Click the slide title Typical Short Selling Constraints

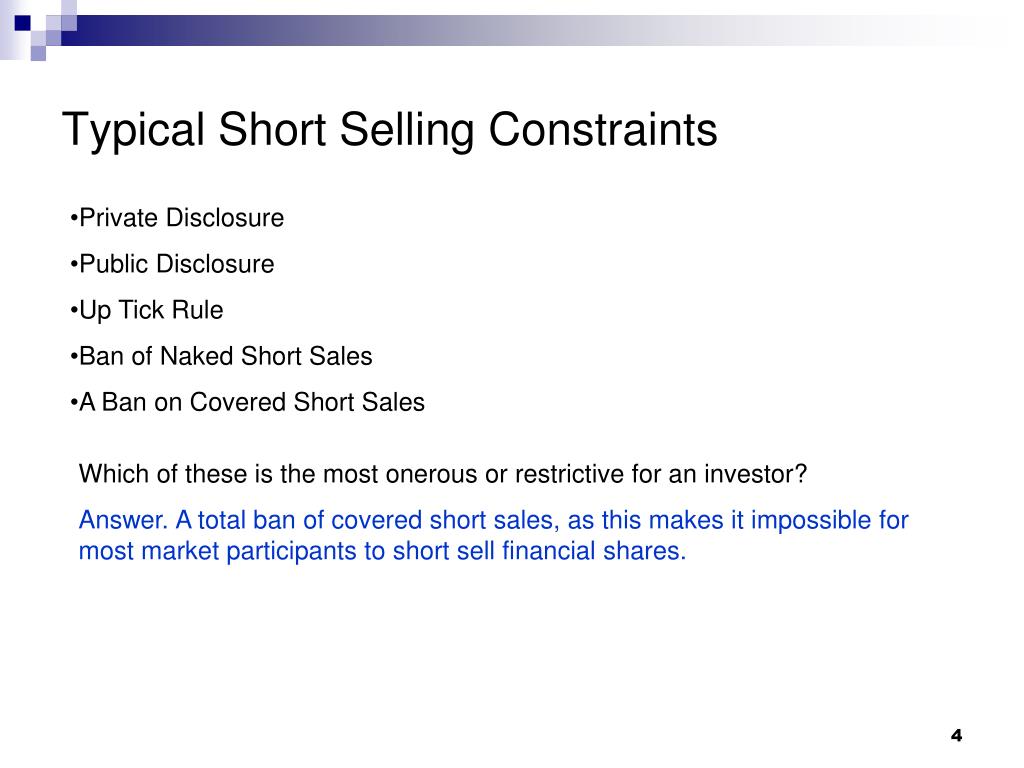(390, 130)
